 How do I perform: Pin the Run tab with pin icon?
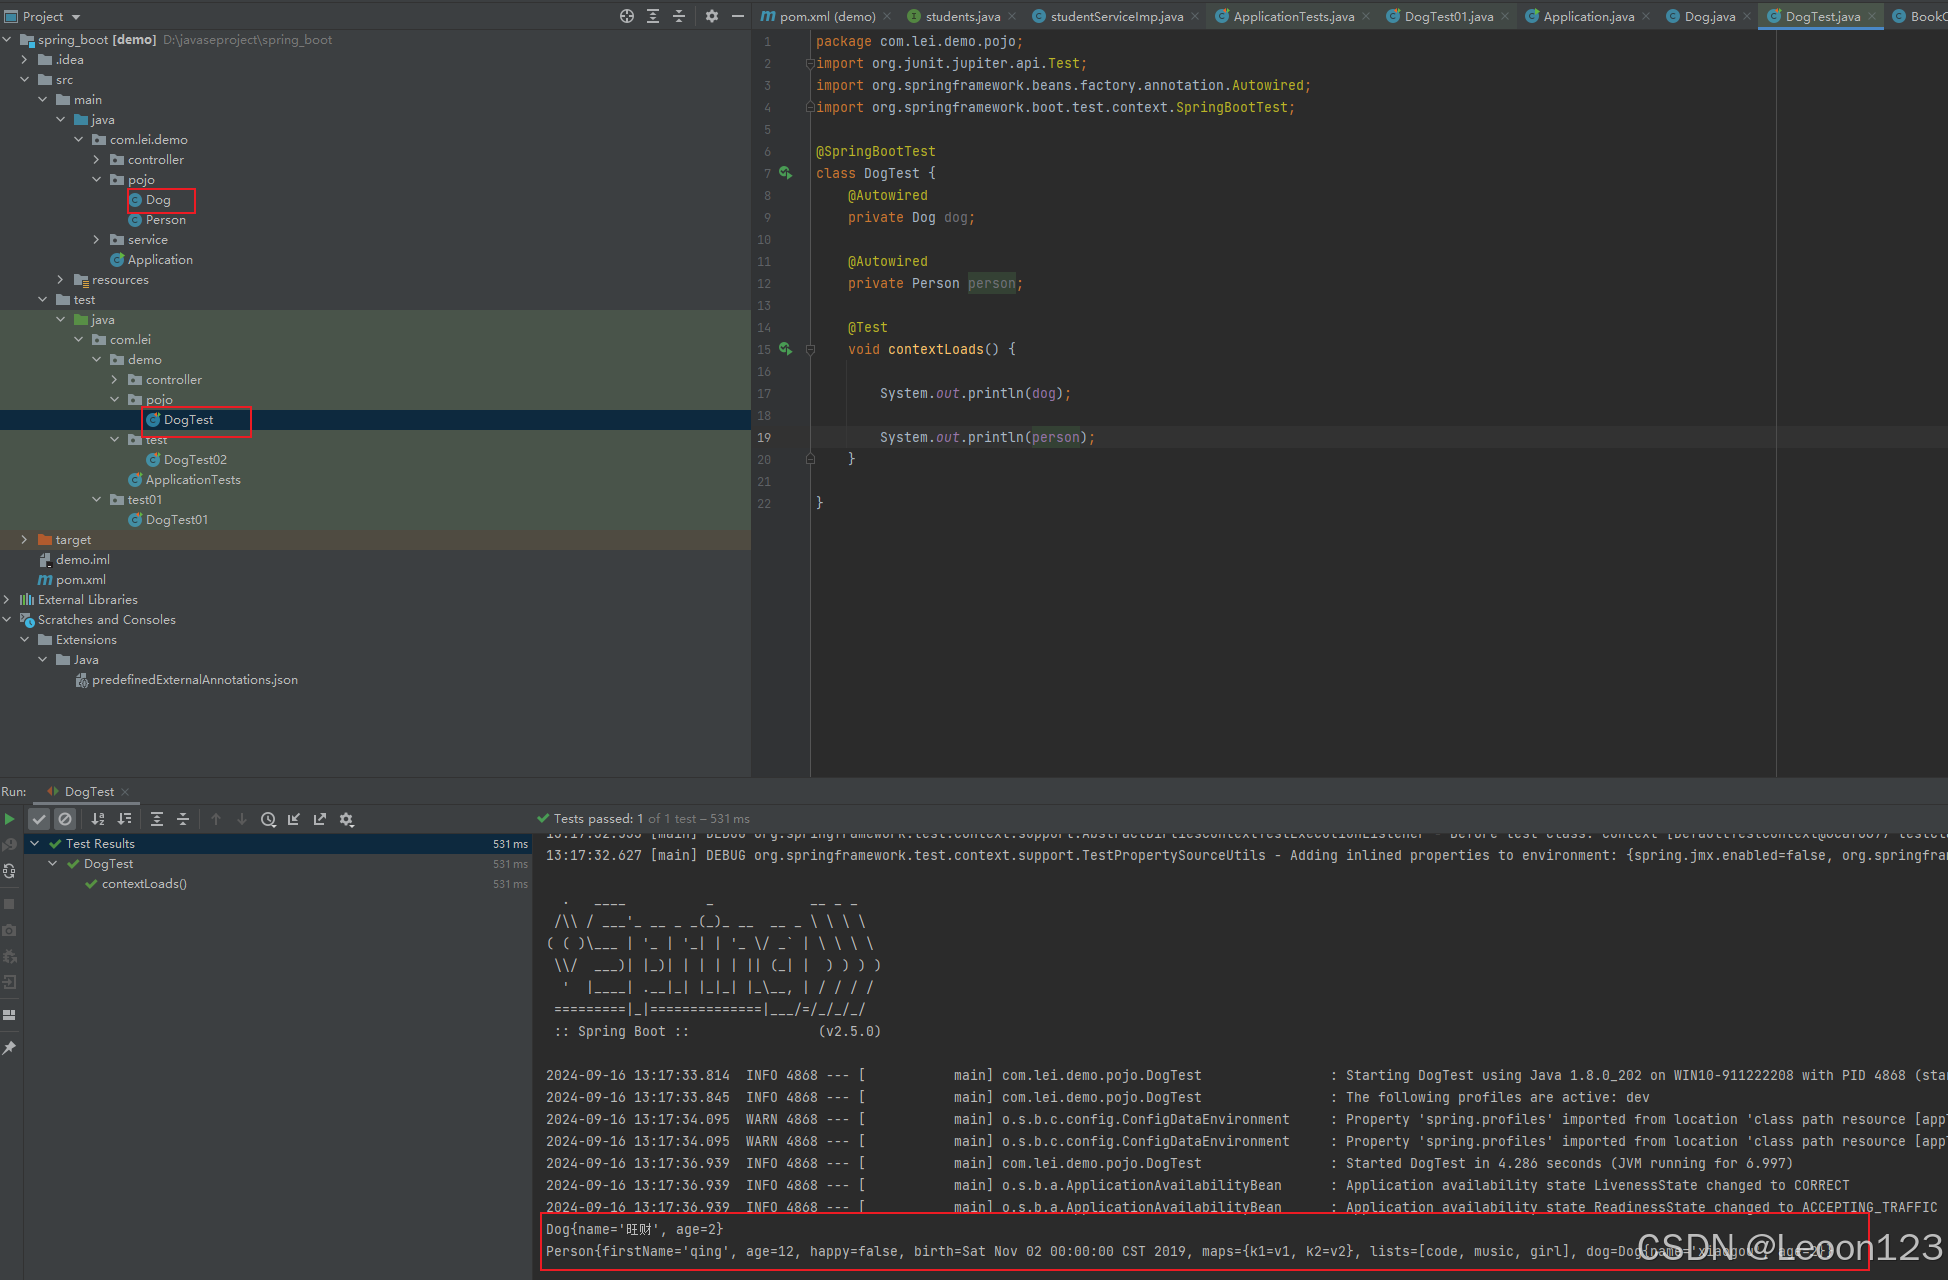click(x=10, y=1048)
